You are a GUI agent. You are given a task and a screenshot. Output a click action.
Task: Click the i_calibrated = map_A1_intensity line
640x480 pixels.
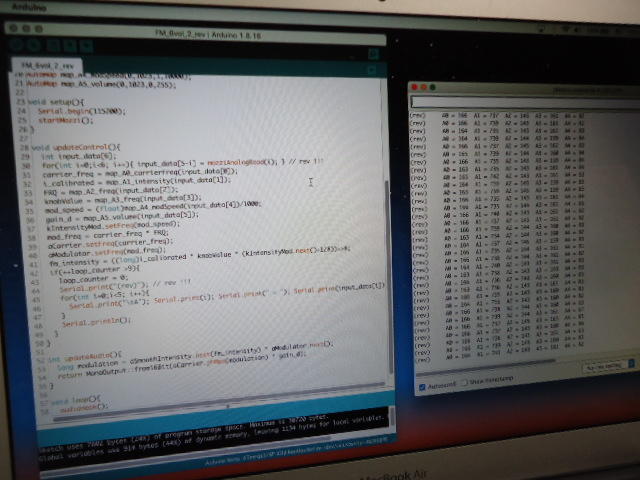point(137,182)
